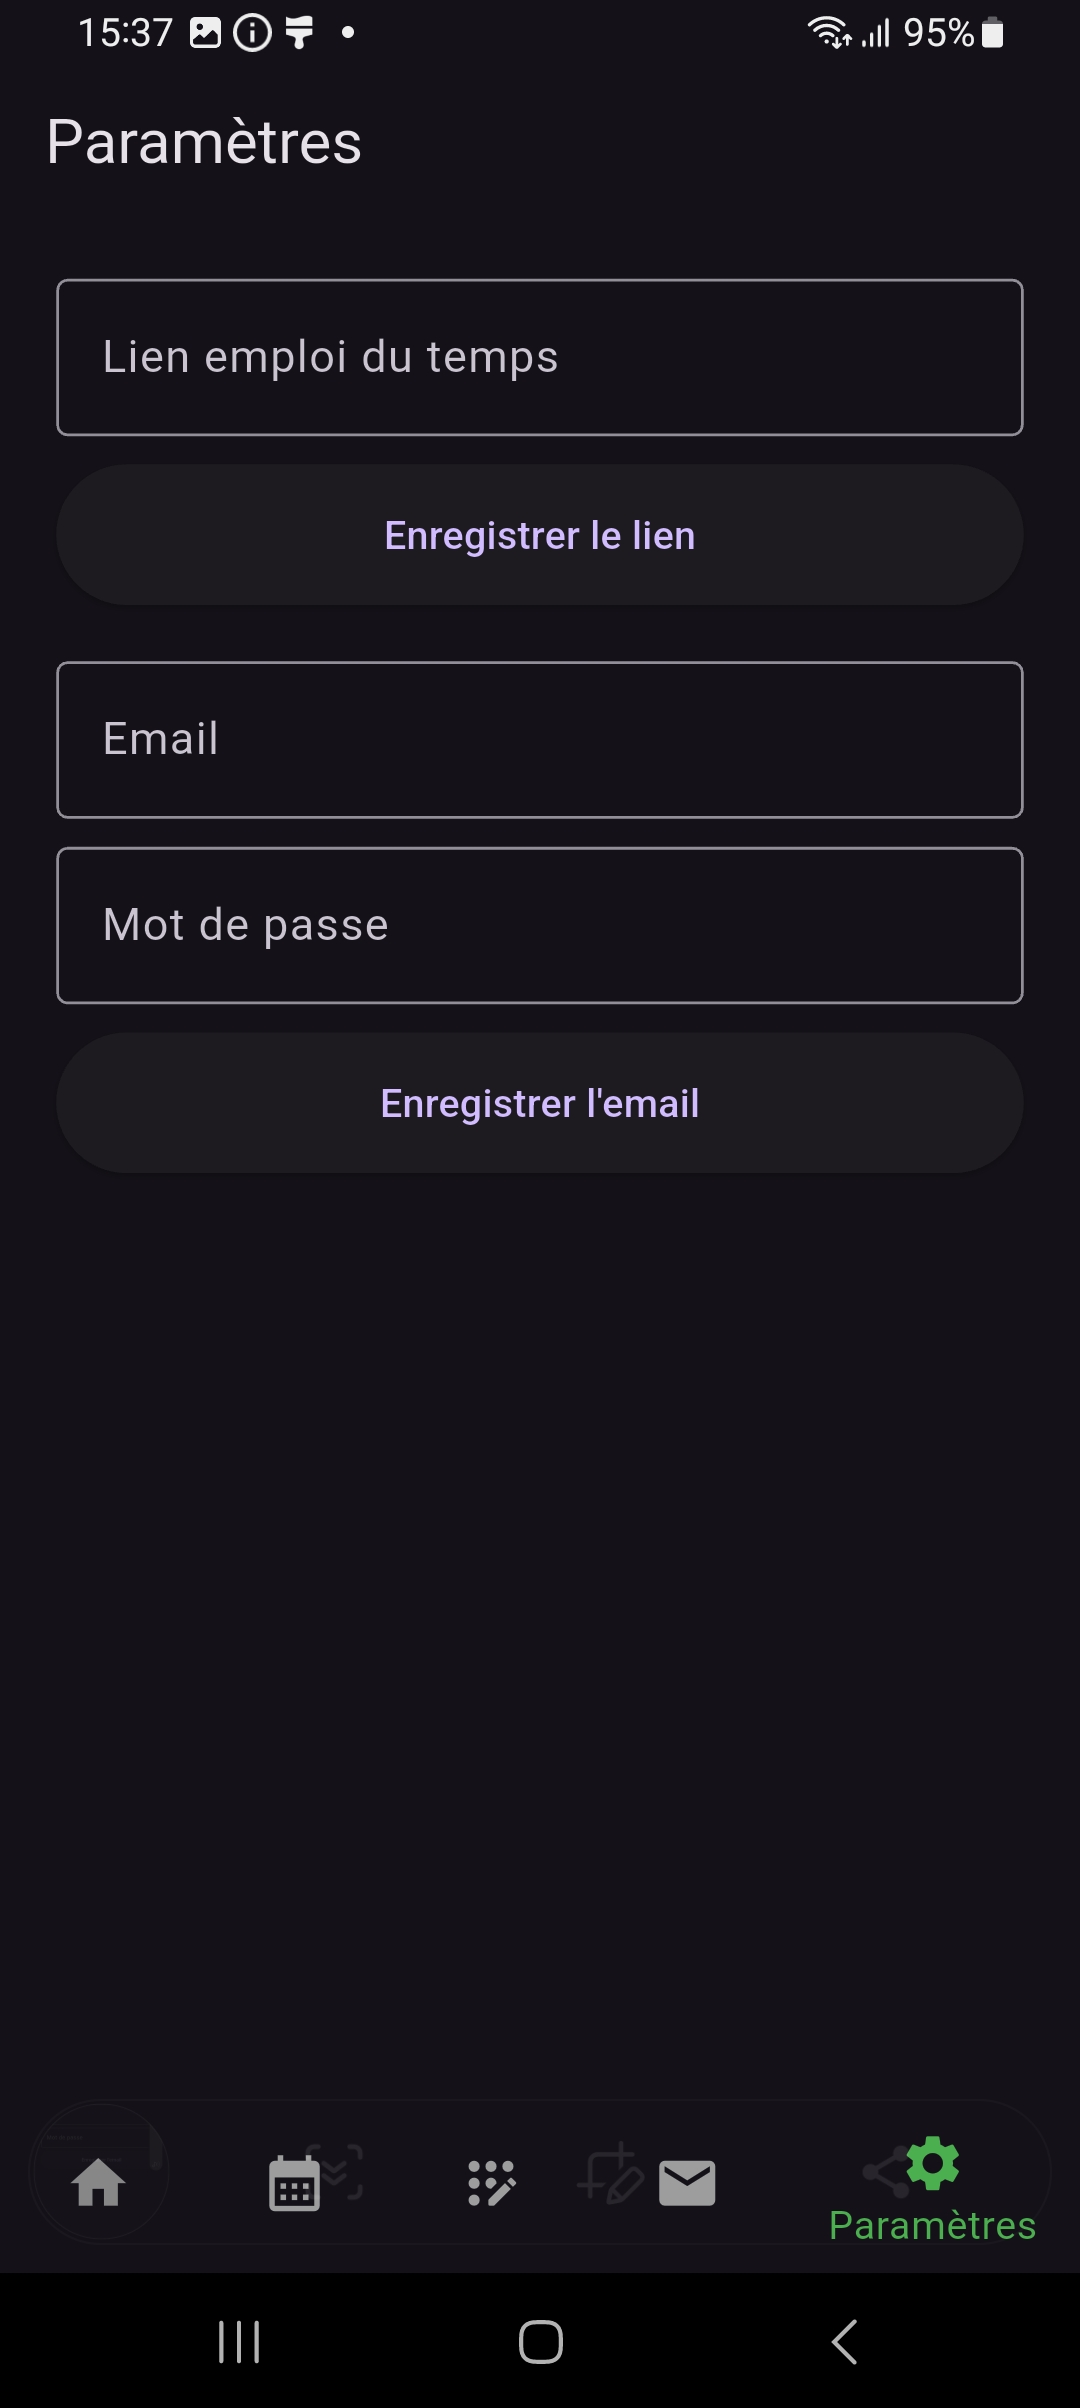The image size is (1080, 2408).
Task: Tap the clock showing 15:37
Action: click(125, 32)
